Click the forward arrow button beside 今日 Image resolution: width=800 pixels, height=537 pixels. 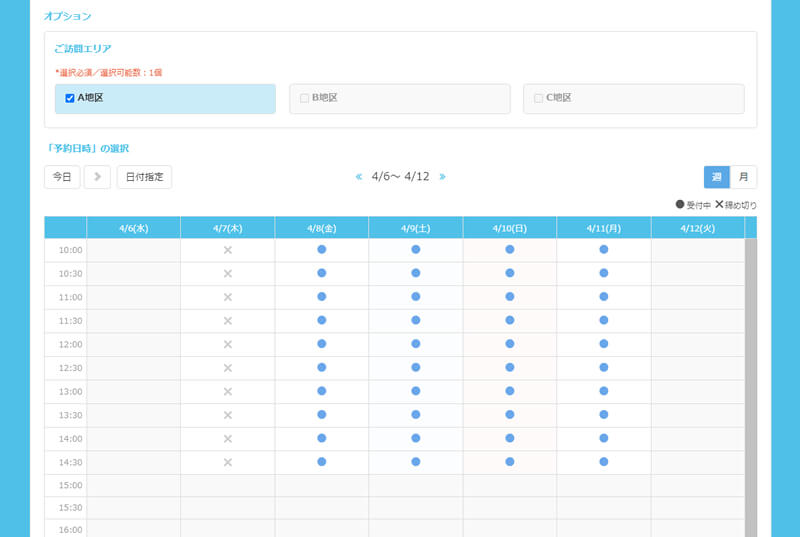click(97, 177)
